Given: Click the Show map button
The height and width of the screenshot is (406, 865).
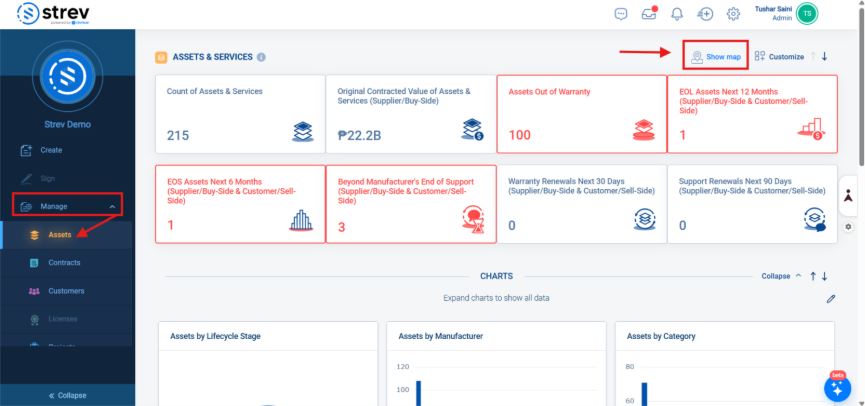Looking at the screenshot, I should pyautogui.click(x=715, y=57).
